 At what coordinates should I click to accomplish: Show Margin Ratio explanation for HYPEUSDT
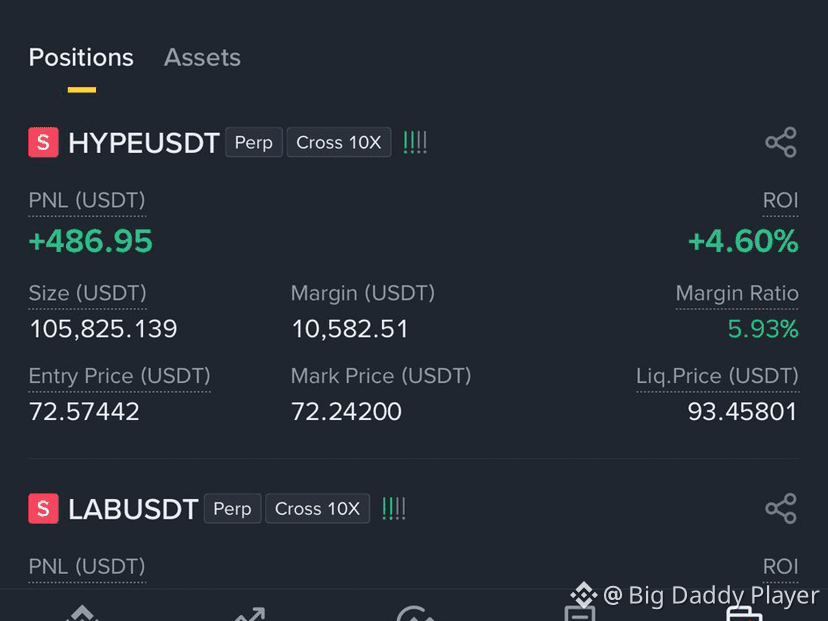(737, 294)
